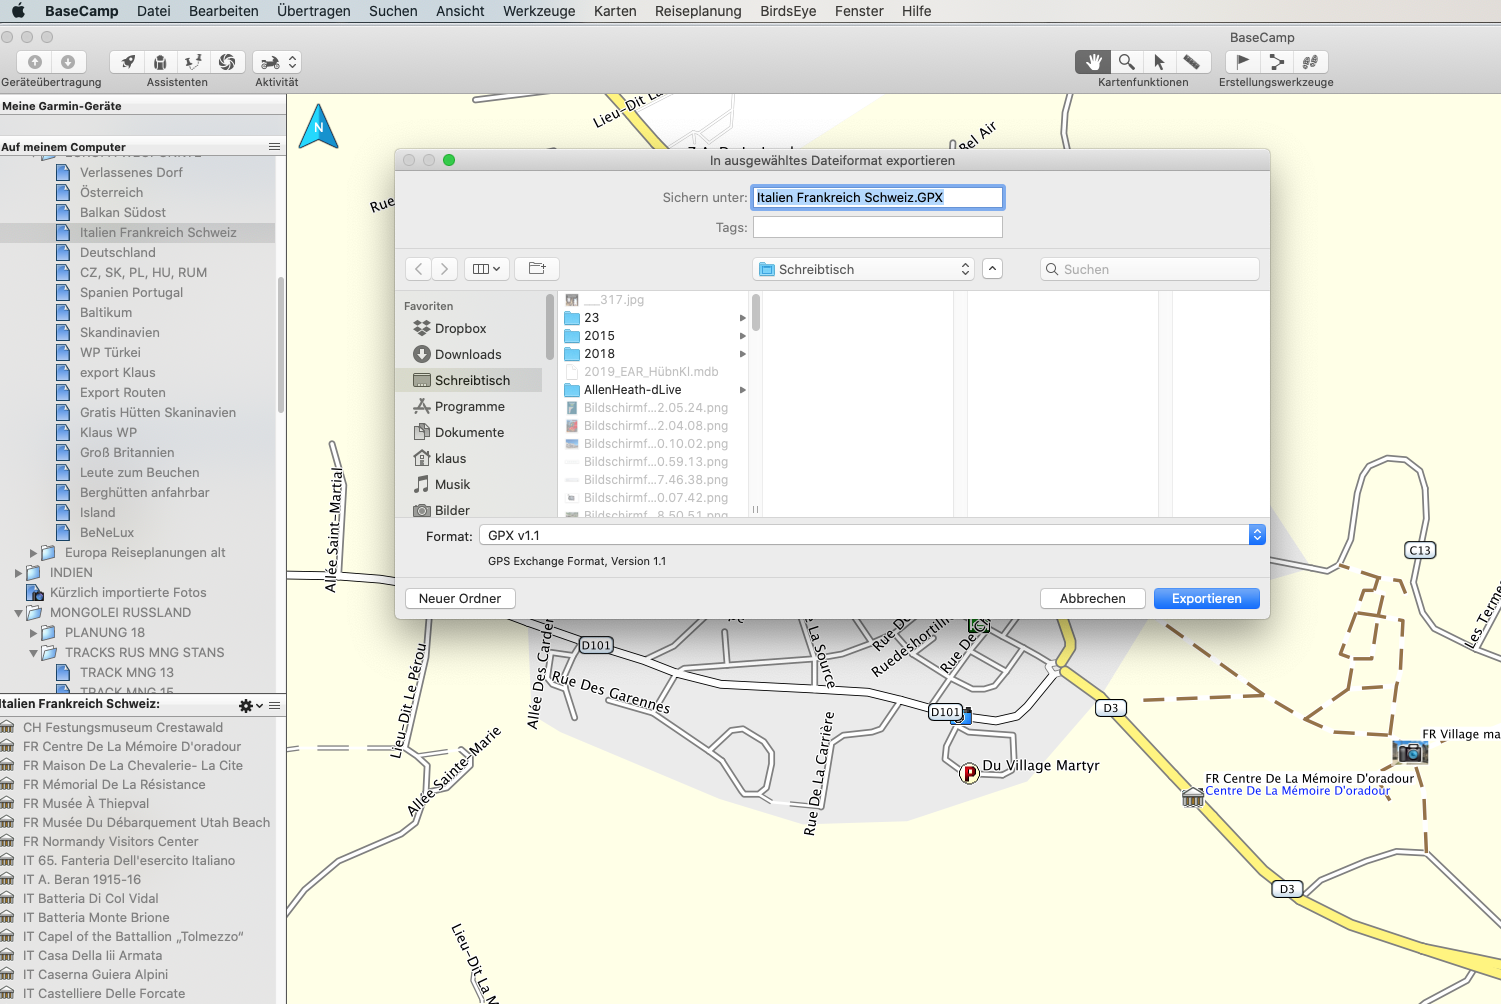1501x1004 pixels.
Task: Open the Apple menu
Action: click(x=18, y=11)
